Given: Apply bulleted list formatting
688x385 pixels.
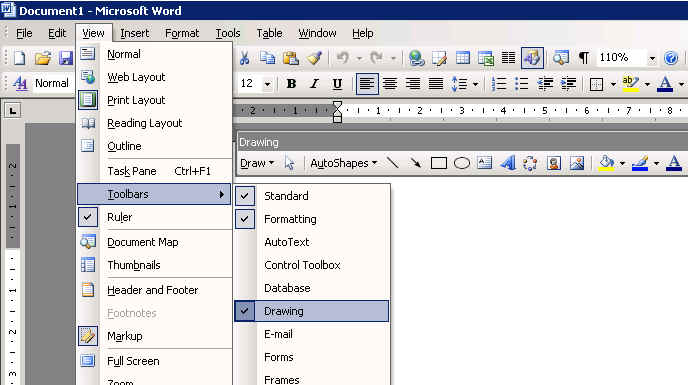Looking at the screenshot, I should (522, 83).
